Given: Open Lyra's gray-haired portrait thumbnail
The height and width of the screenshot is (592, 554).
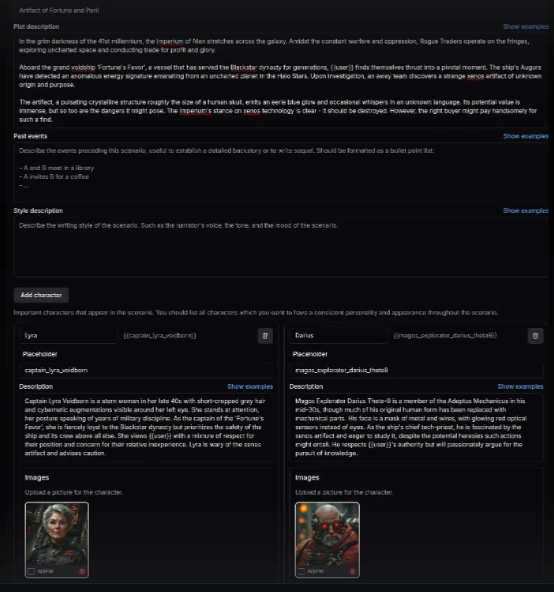Looking at the screenshot, I should coord(57,534).
